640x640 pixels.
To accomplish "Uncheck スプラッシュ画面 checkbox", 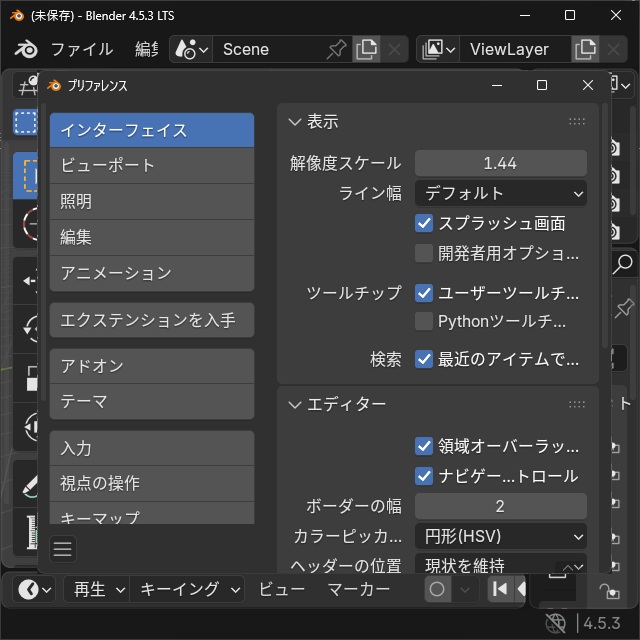I will (x=424, y=223).
